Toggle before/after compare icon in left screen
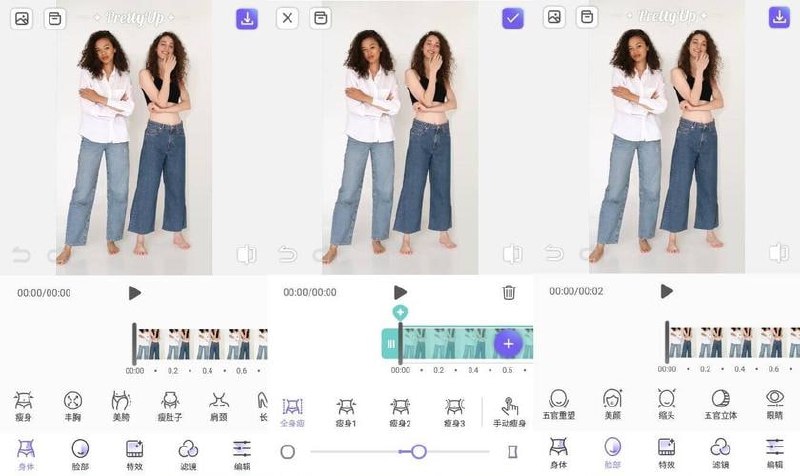This screenshot has height=476, width=800. 246,255
